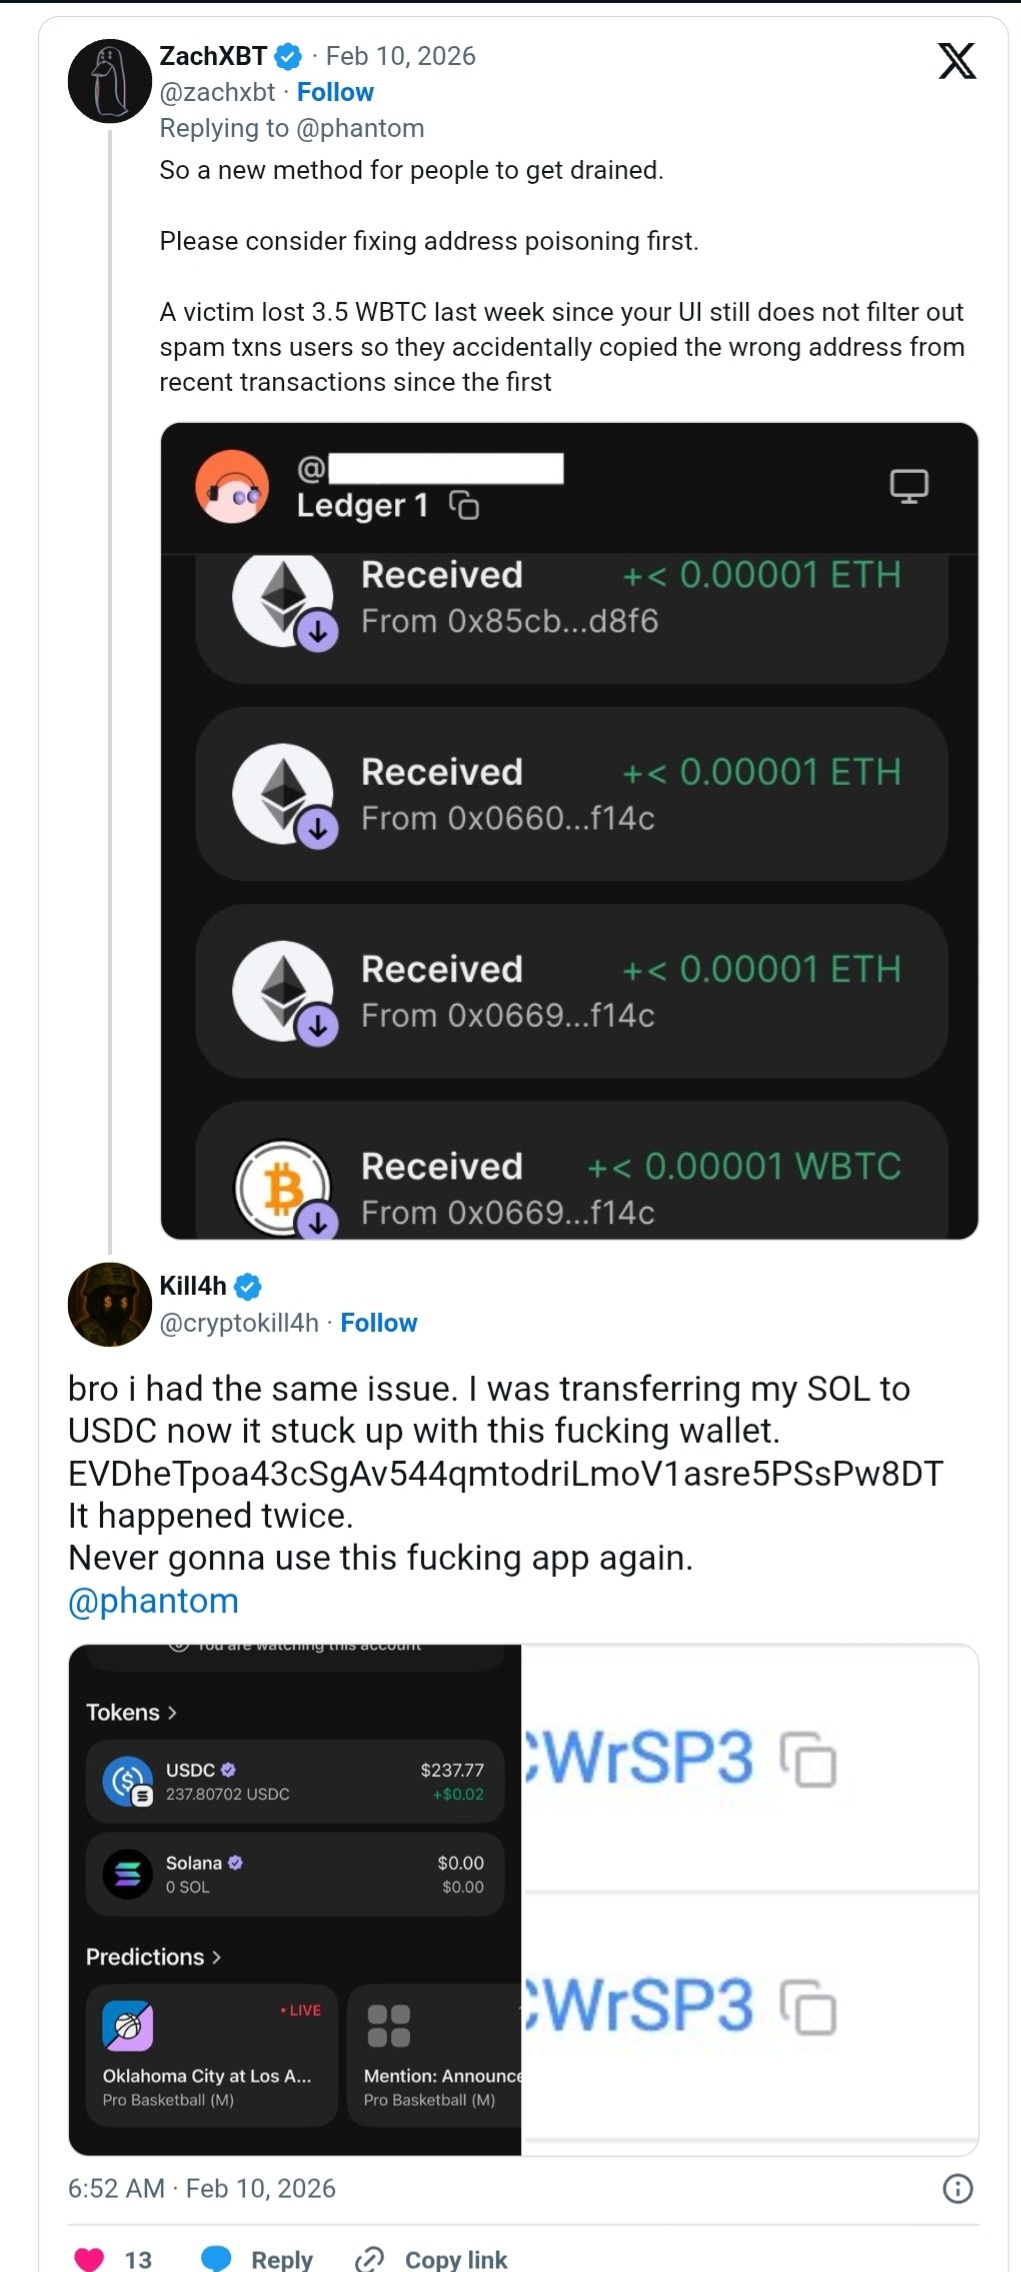Screen dimensions: 1021x2272
Task: Click ZachXBT's profile avatar
Action: (x=109, y=81)
